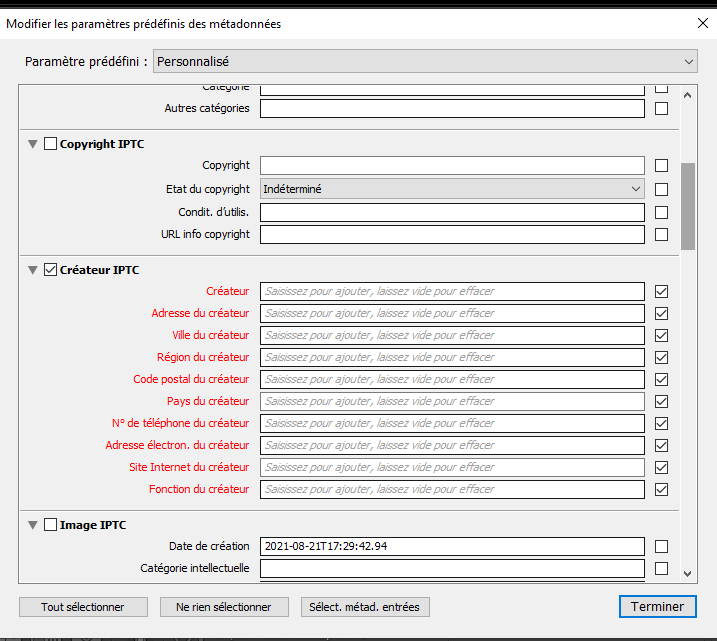Click the Terminer button

click(x=657, y=607)
